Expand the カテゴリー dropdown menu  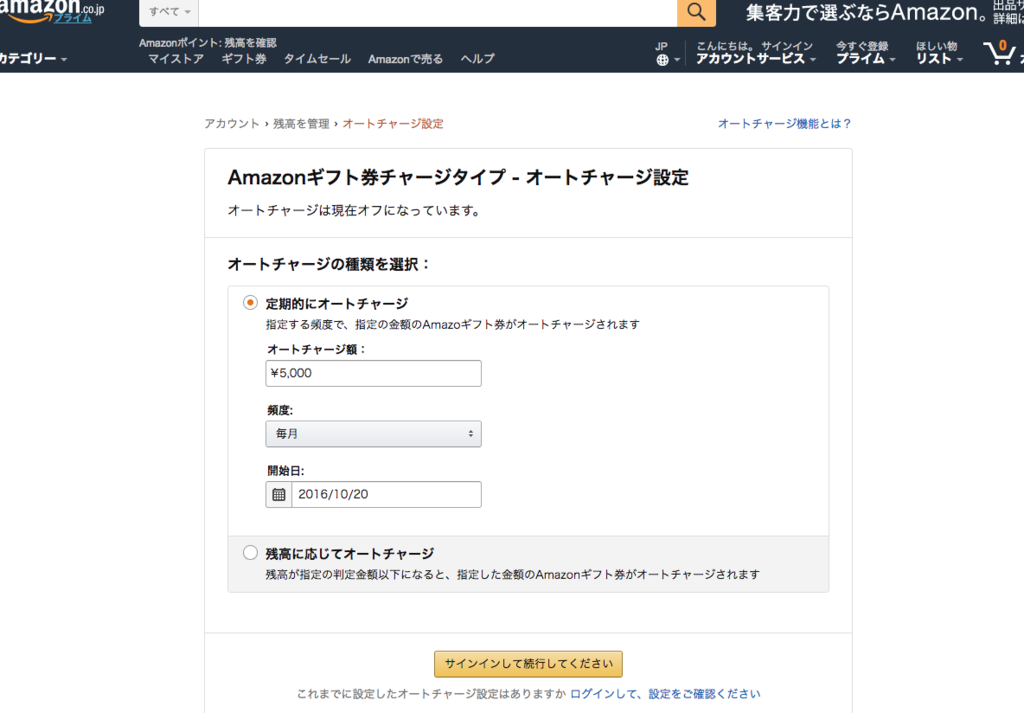33,59
